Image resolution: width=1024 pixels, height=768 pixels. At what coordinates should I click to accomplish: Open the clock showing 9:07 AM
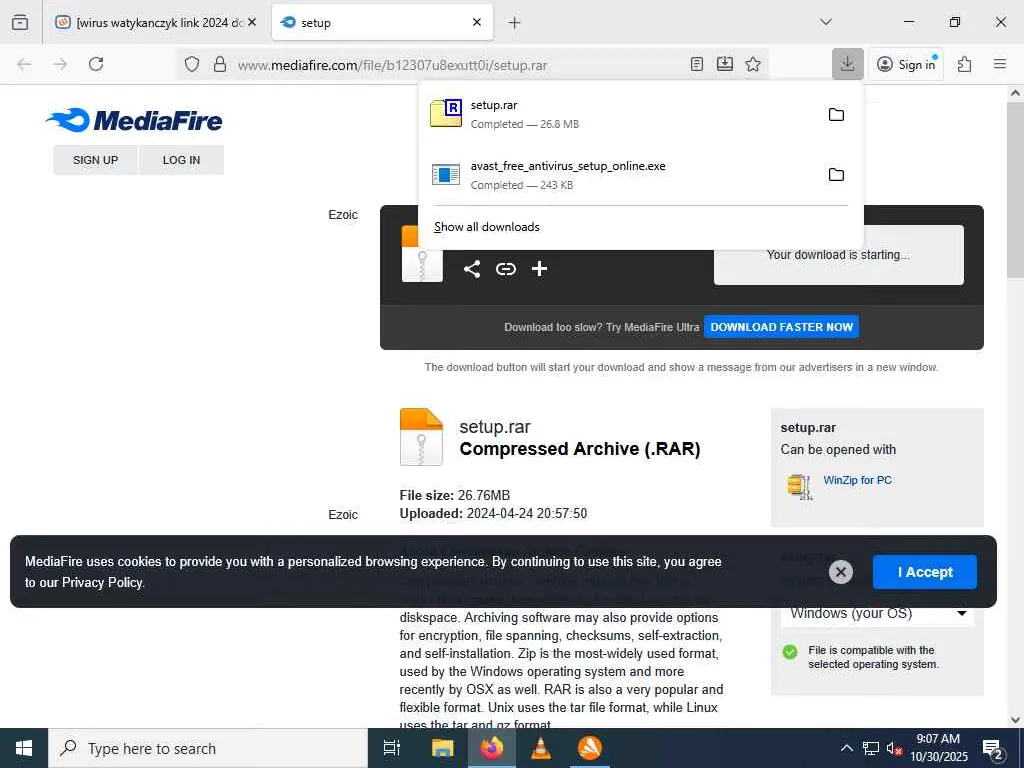pyautogui.click(x=938, y=748)
